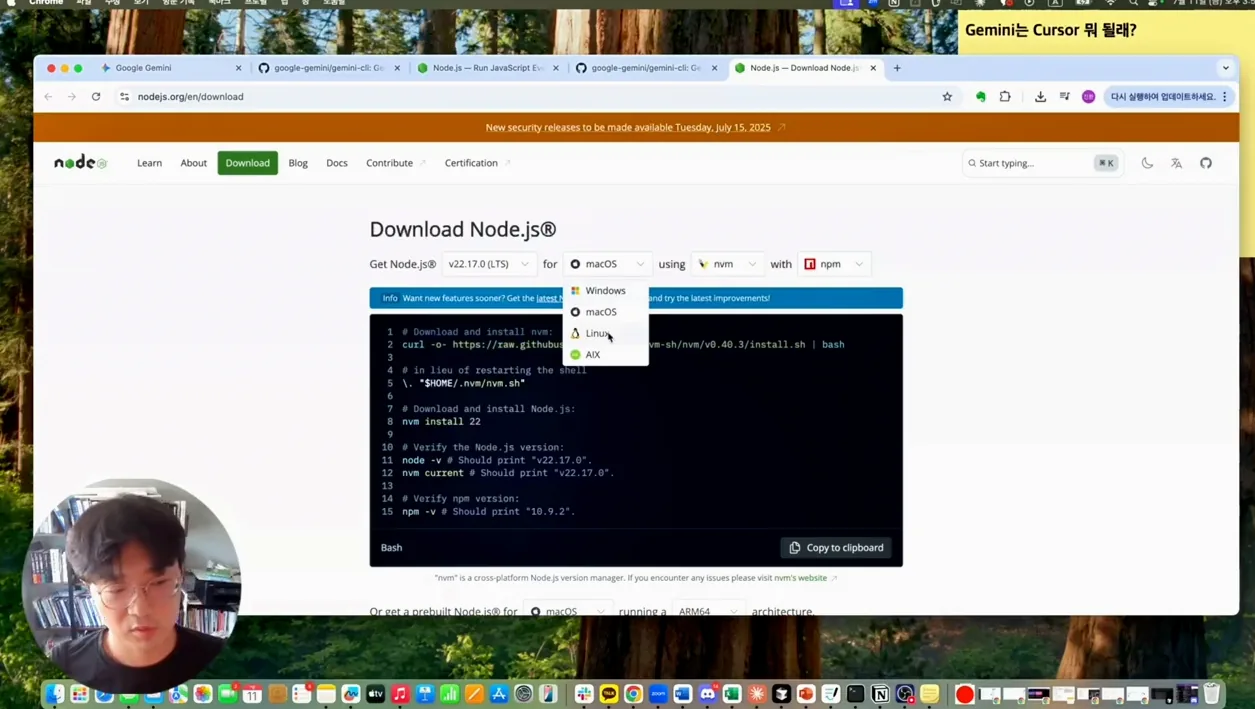Open Discord in the Dock
This screenshot has width=1255, height=709.
pyautogui.click(x=708, y=694)
